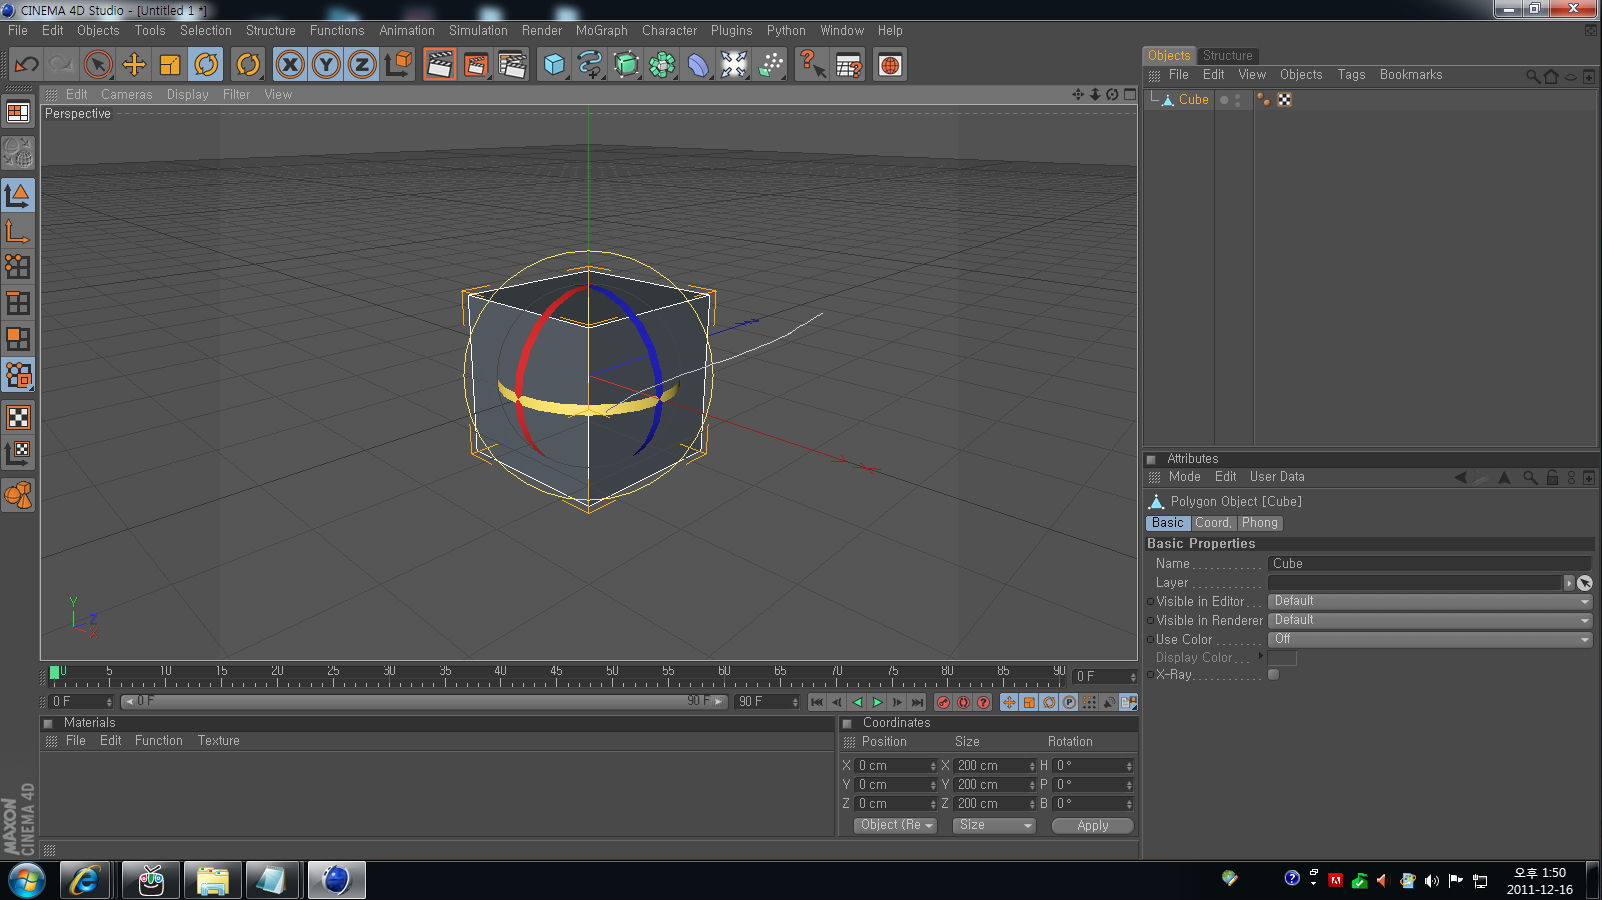1602x900 pixels.
Task: Open the Use Color dropdown
Action: point(1429,640)
